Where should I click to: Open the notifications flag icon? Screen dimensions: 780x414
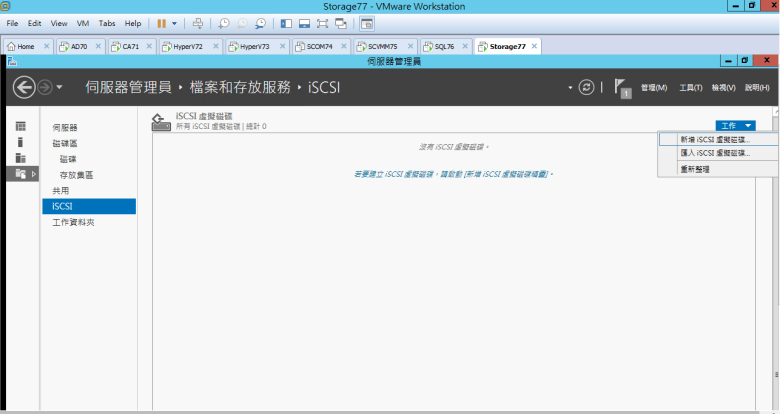tap(621, 88)
